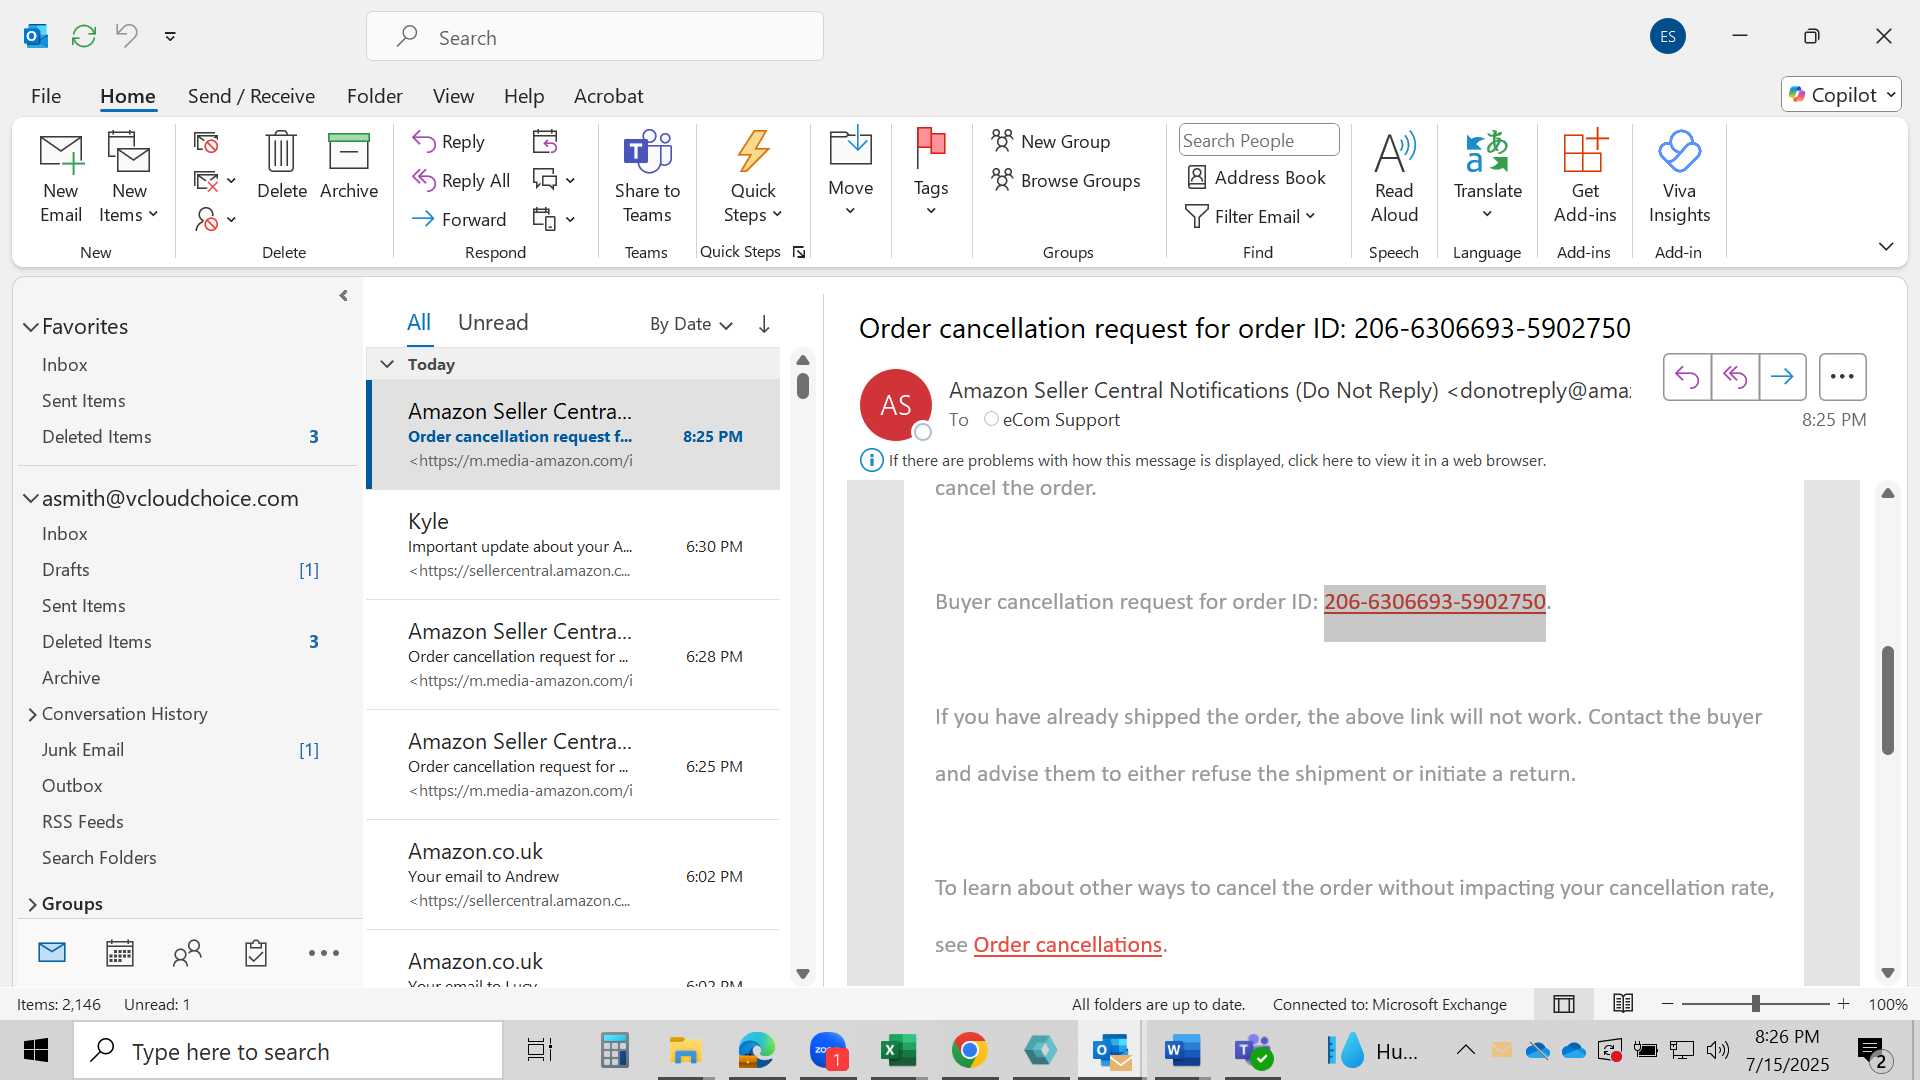Click the zoom in plus button
This screenshot has height=1080, width=1920.
click(x=1843, y=1004)
